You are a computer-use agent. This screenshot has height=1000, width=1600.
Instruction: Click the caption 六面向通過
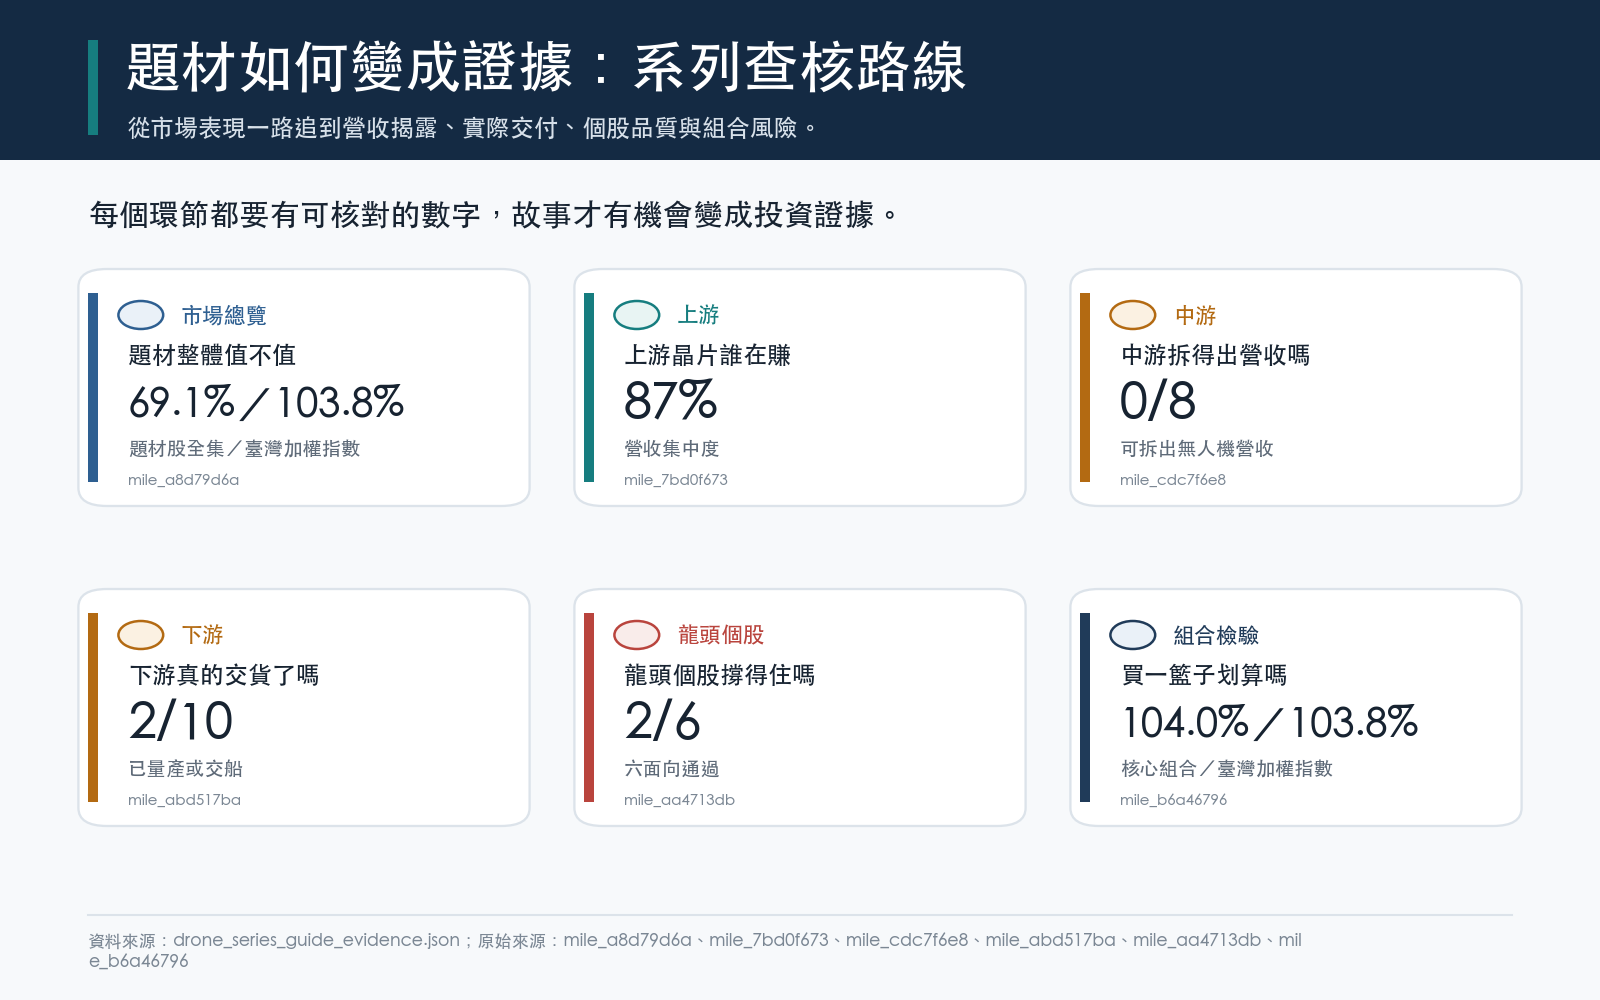pyautogui.click(x=672, y=769)
